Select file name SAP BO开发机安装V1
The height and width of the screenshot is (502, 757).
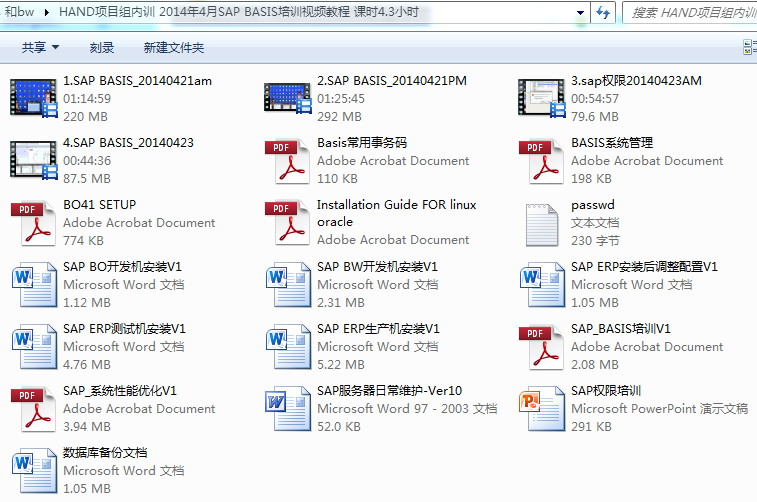coord(123,267)
